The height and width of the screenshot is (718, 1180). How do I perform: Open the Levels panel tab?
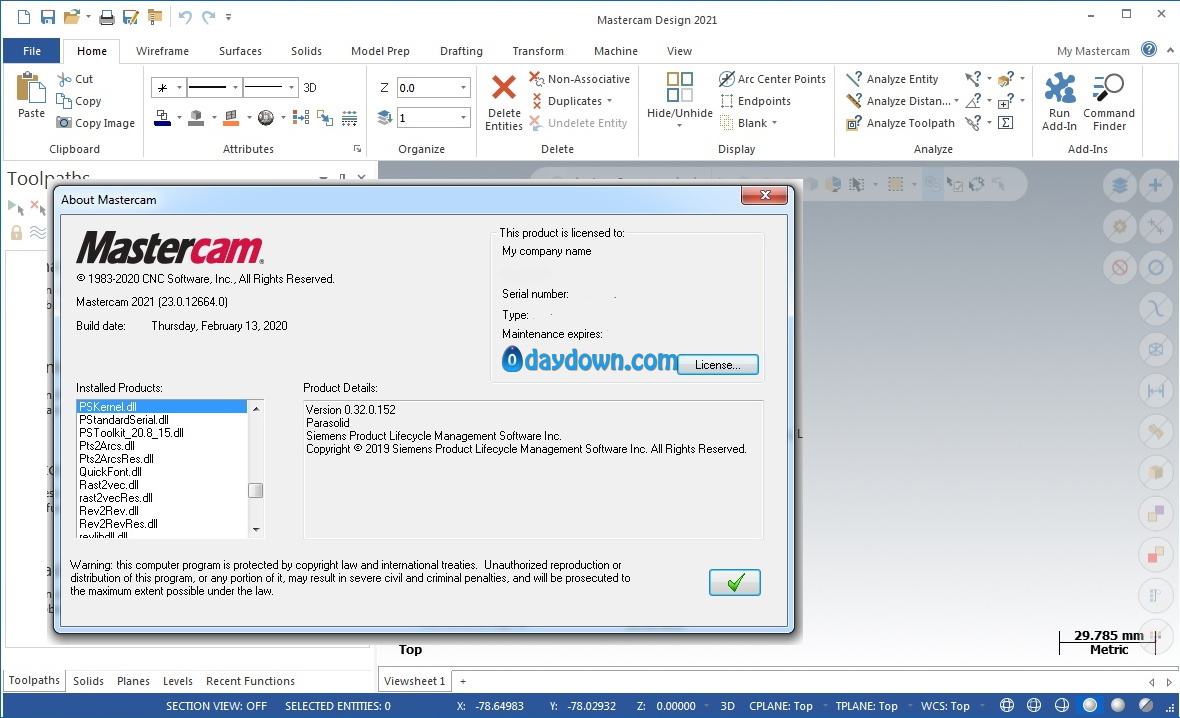178,680
